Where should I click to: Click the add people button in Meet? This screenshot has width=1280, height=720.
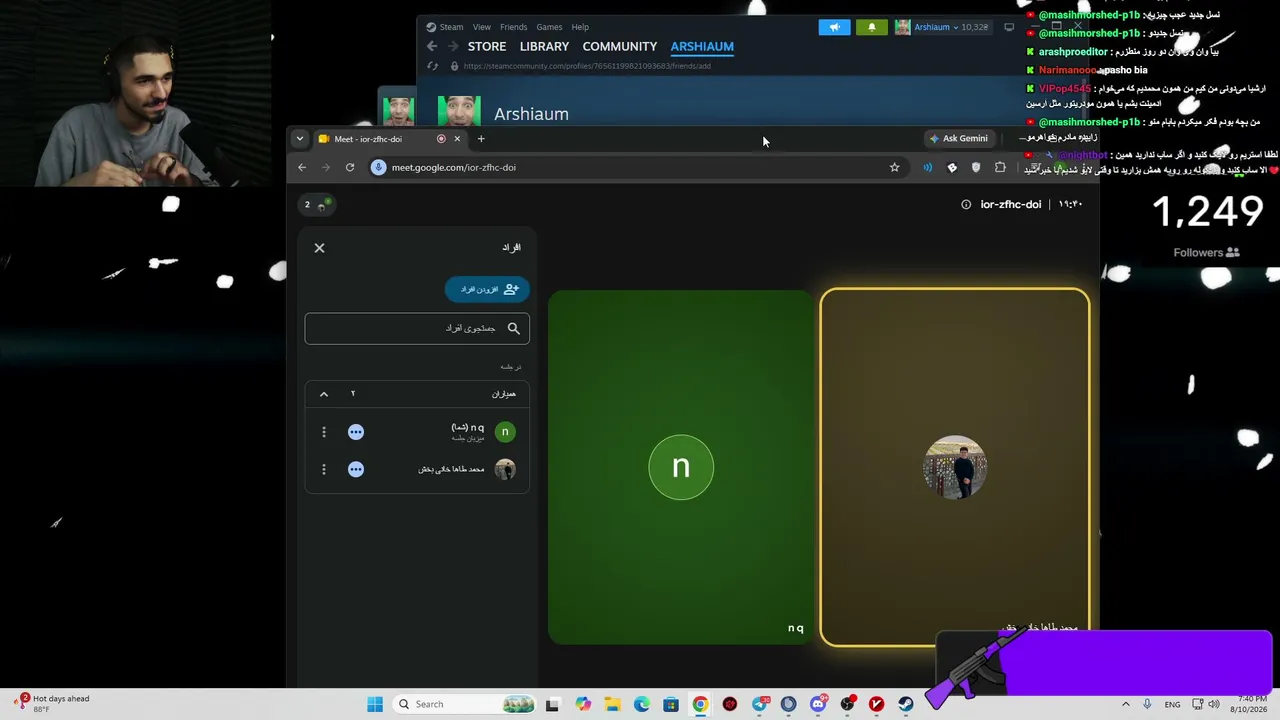(x=487, y=289)
